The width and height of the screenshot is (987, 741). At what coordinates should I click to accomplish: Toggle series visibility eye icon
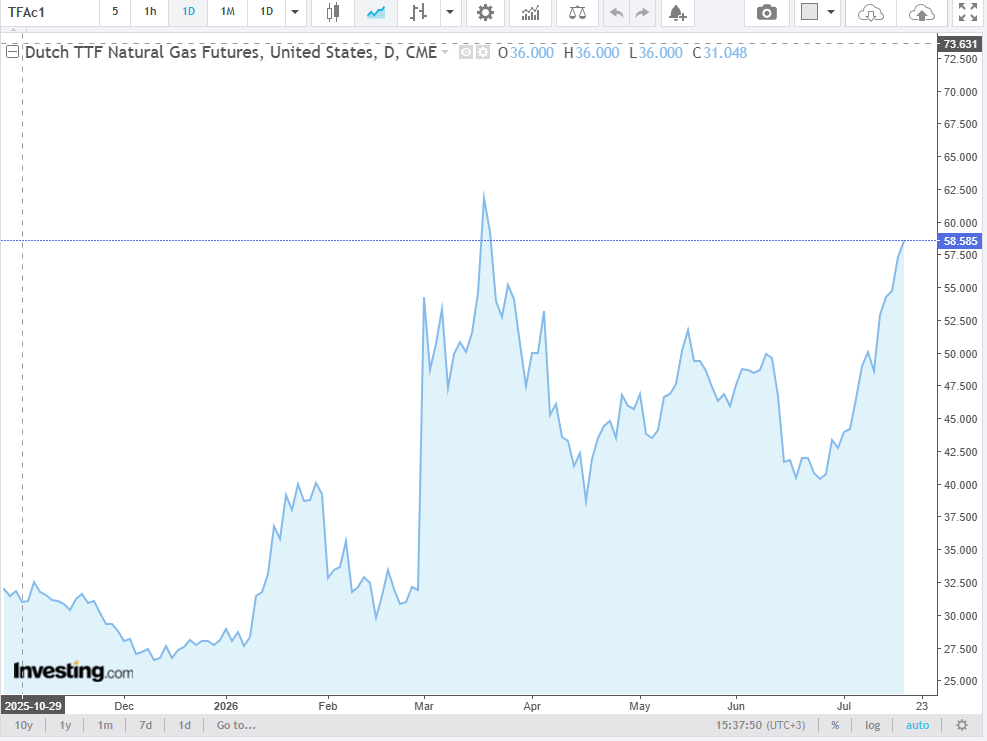(x=465, y=53)
